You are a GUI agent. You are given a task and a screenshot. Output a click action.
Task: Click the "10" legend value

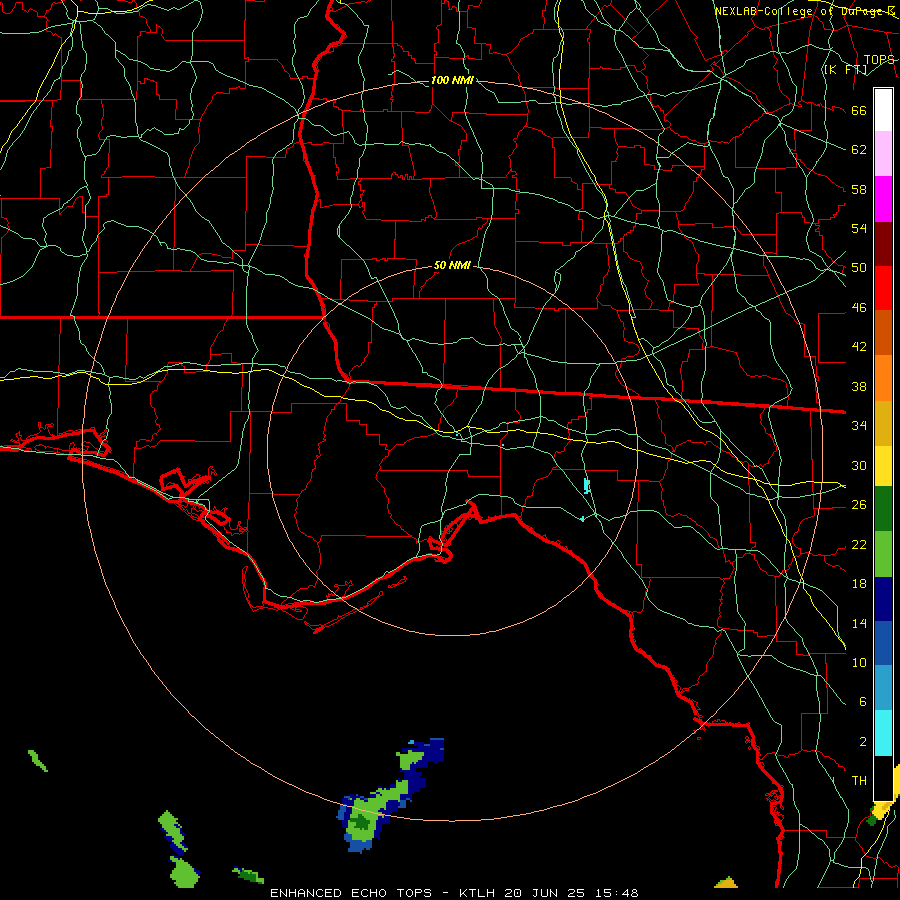click(859, 663)
